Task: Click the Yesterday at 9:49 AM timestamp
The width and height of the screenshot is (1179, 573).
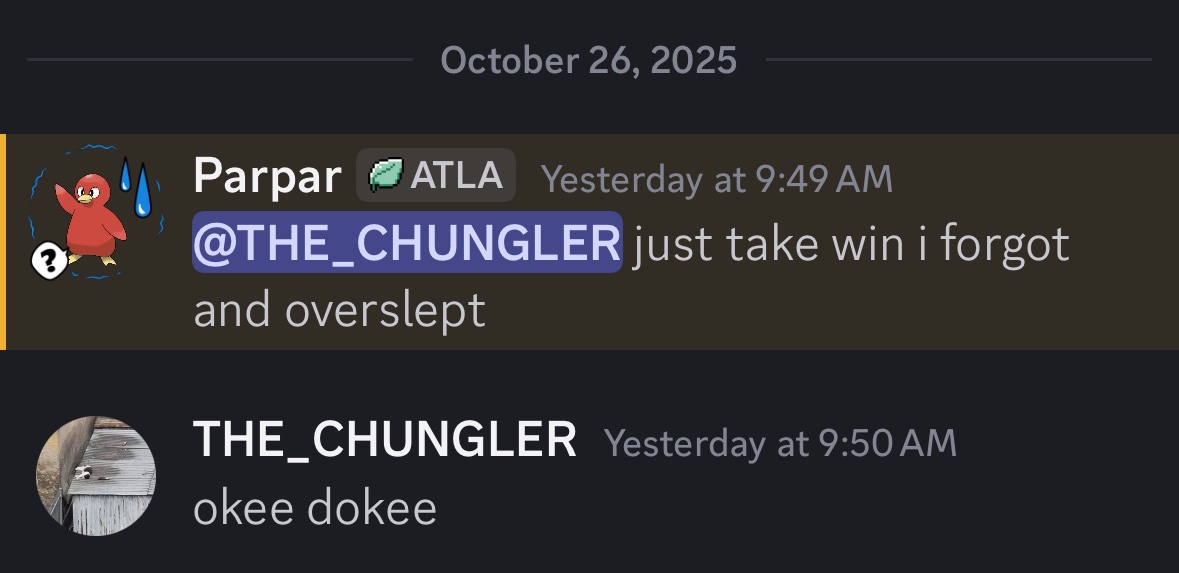Action: click(x=716, y=179)
